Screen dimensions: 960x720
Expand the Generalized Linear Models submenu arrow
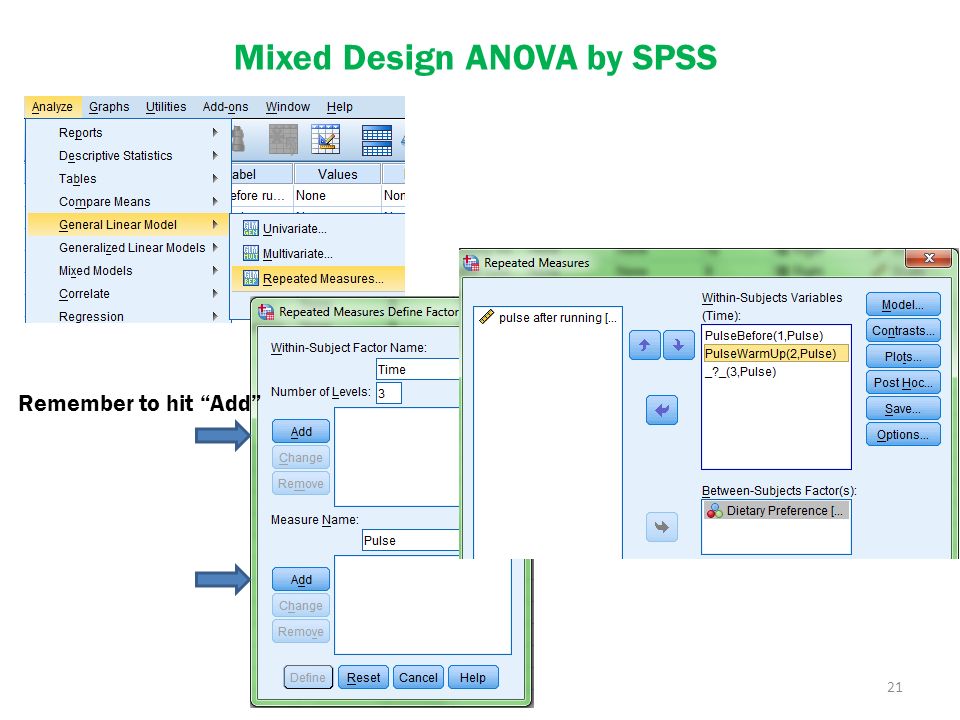[215, 247]
